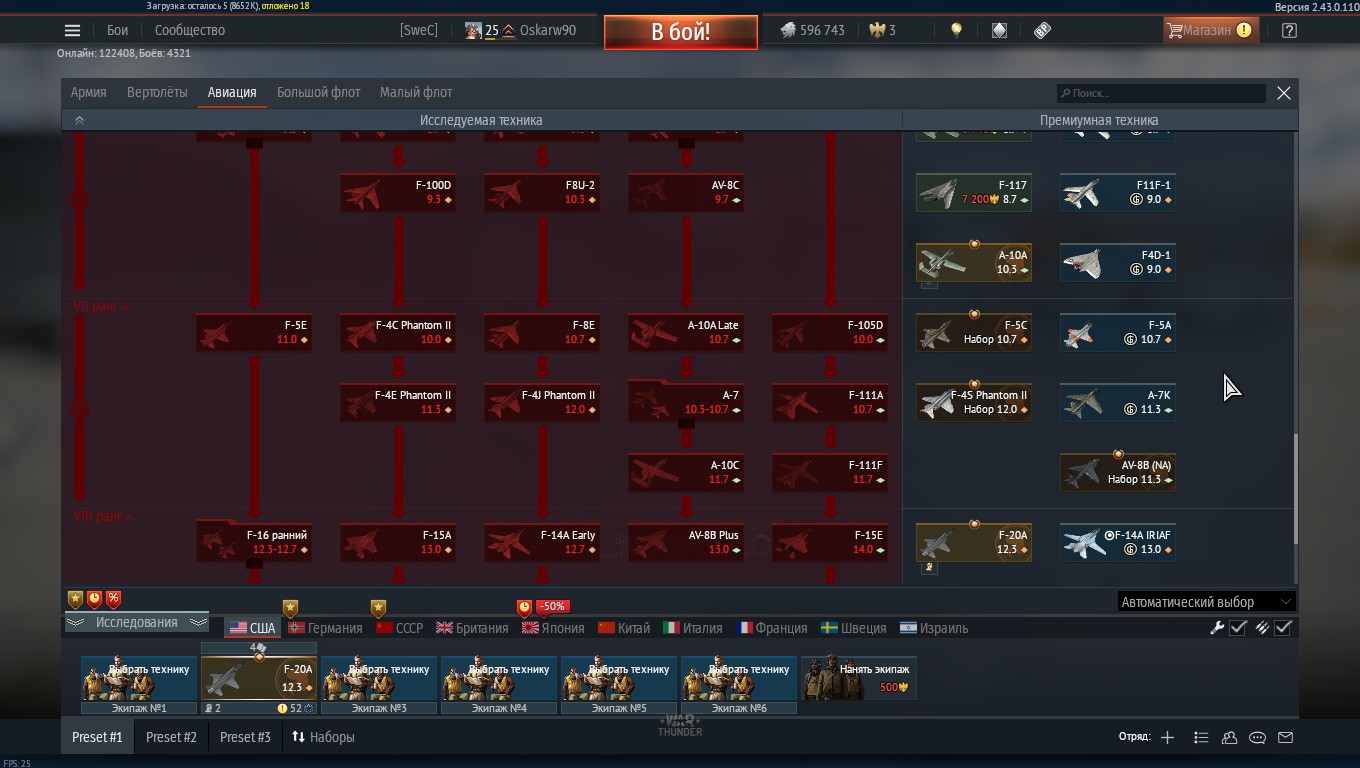Click Нанять экипаж for 500 eagles
The width and height of the screenshot is (1360, 768).
tap(859, 678)
